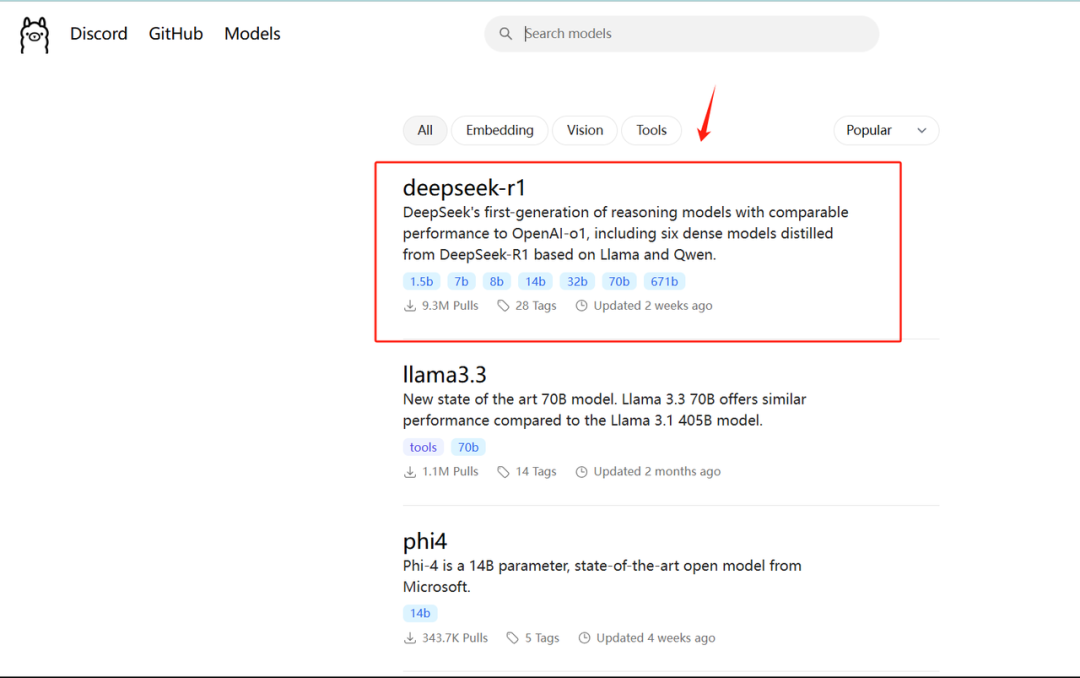Click the phi4 14b size tag
Image resolution: width=1080 pixels, height=678 pixels.
tap(420, 613)
